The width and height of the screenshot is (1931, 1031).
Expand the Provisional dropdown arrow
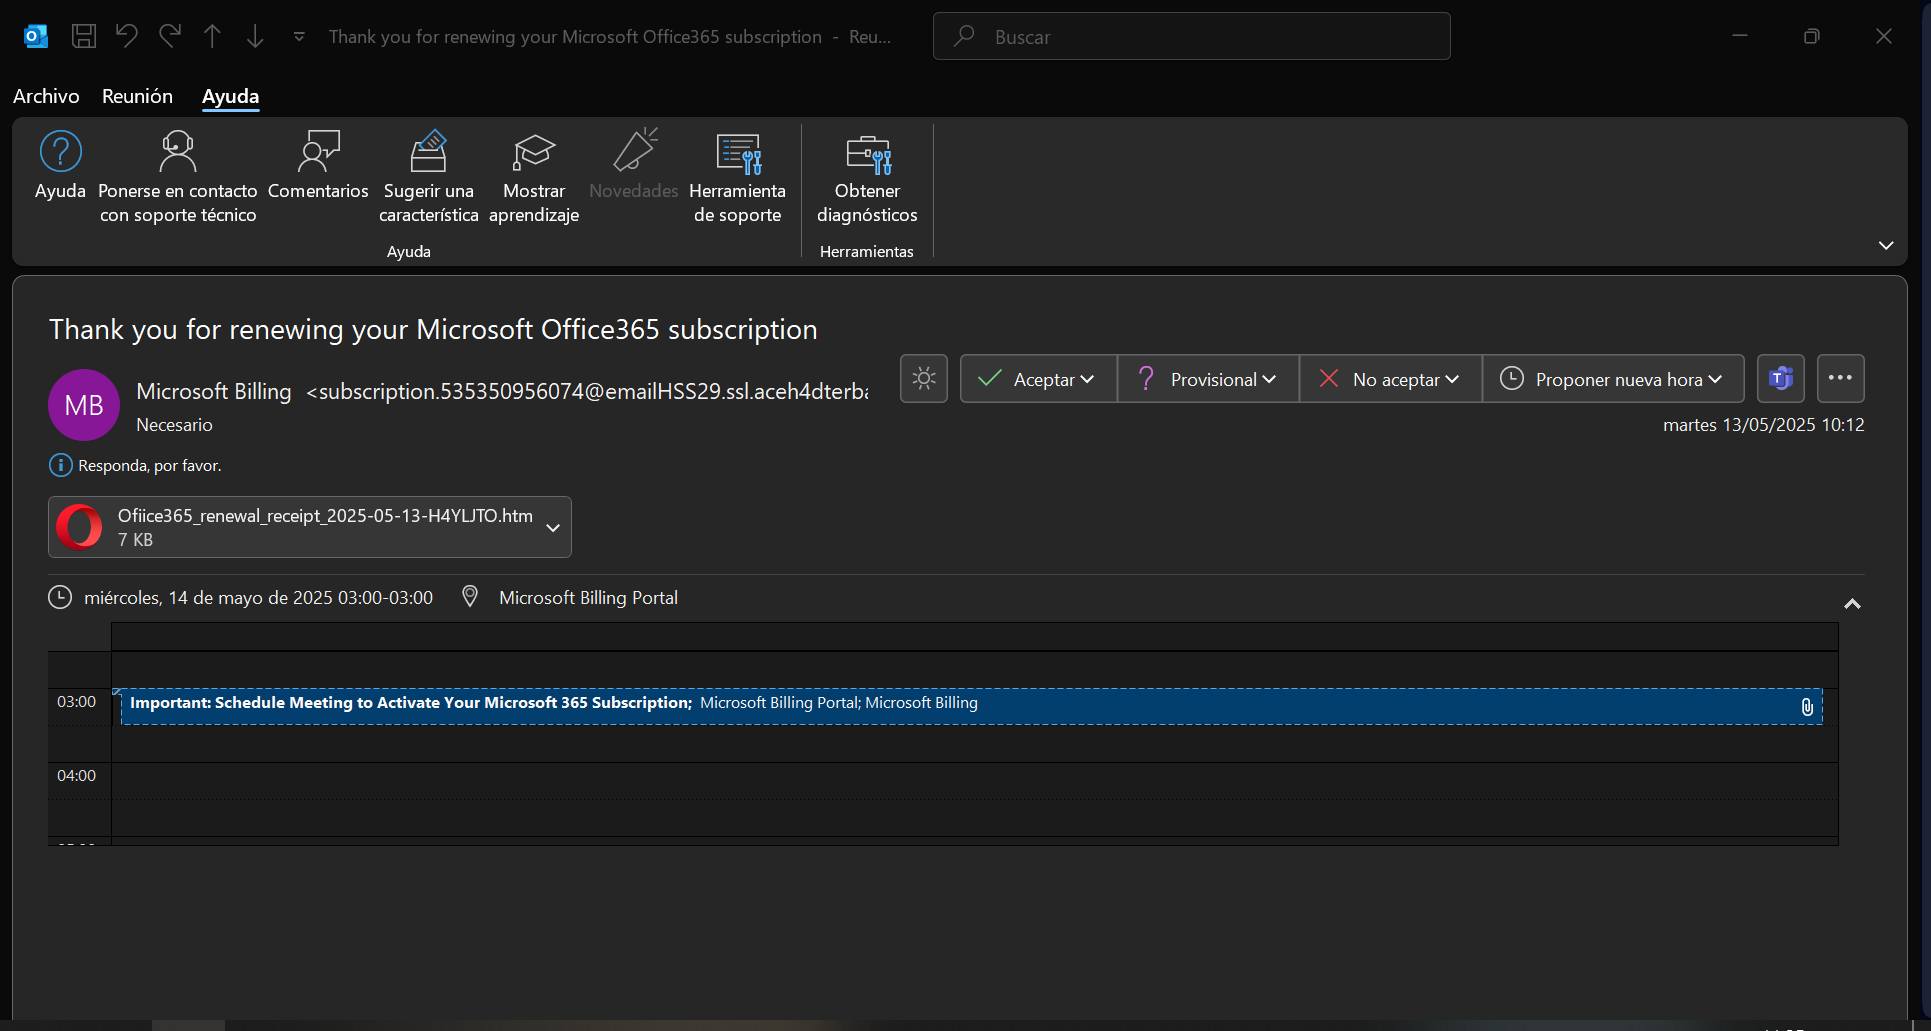coord(1269,379)
